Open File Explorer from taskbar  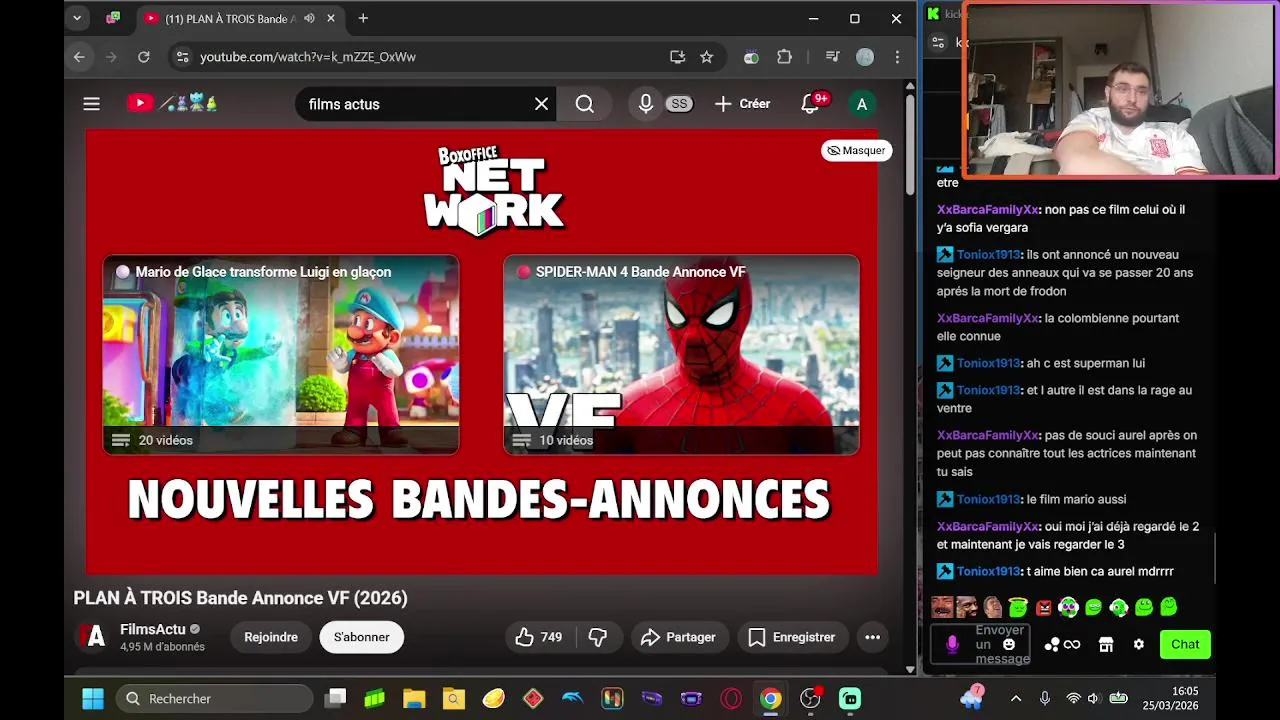pos(414,698)
